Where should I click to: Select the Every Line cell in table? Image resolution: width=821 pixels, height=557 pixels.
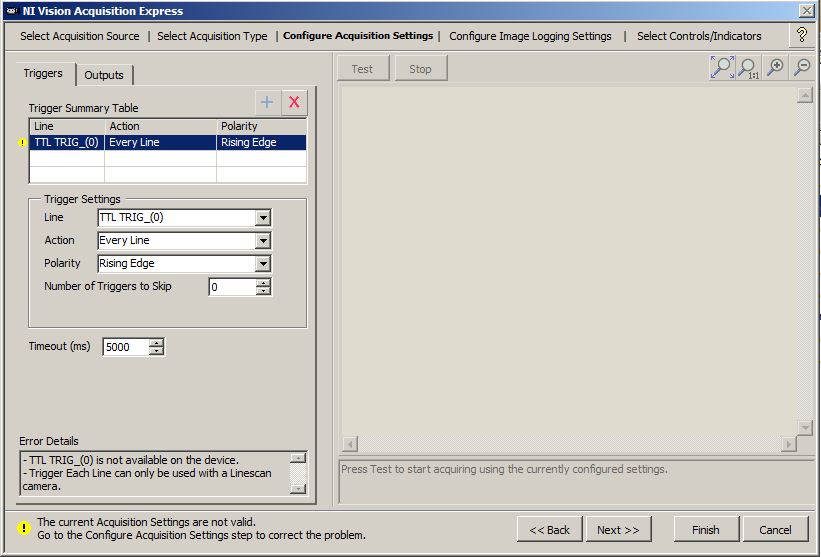pos(161,142)
